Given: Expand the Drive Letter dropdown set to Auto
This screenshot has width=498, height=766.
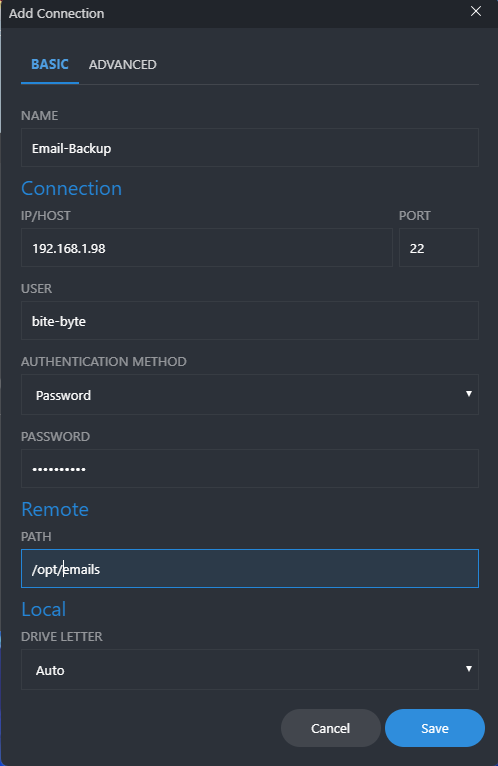Looking at the screenshot, I should 250,670.
